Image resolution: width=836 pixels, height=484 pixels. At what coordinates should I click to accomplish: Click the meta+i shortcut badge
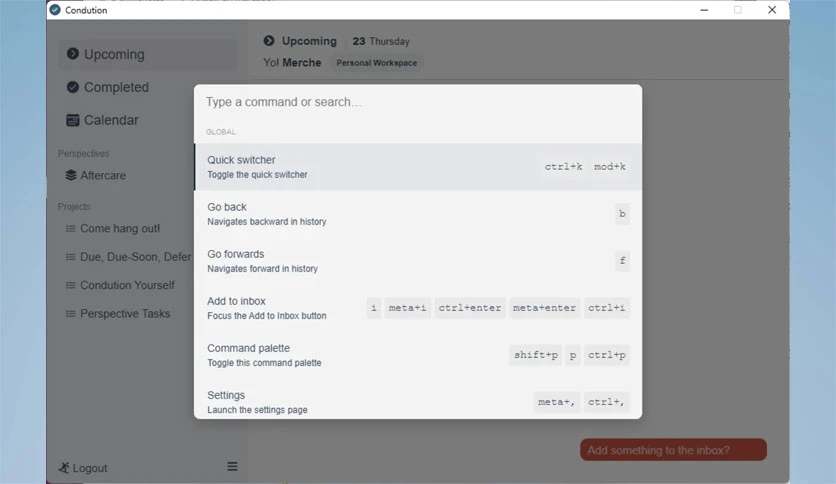(407, 308)
